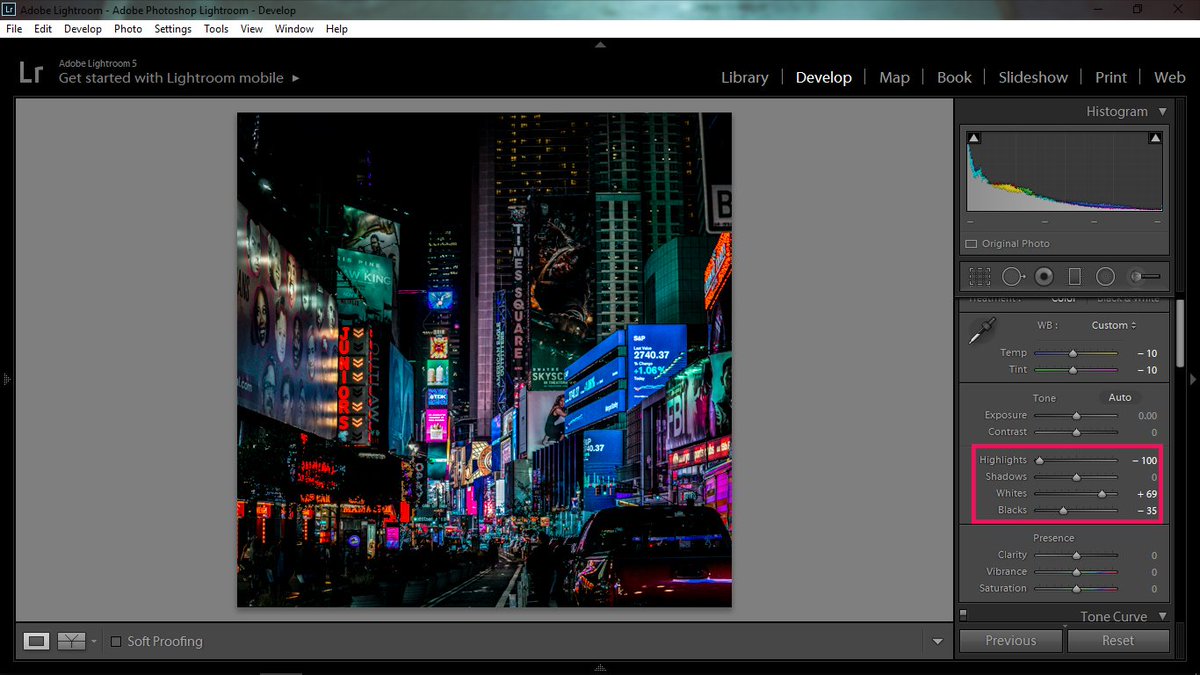Click the Contrast slider handle
This screenshot has height=675, width=1200.
point(1076,432)
